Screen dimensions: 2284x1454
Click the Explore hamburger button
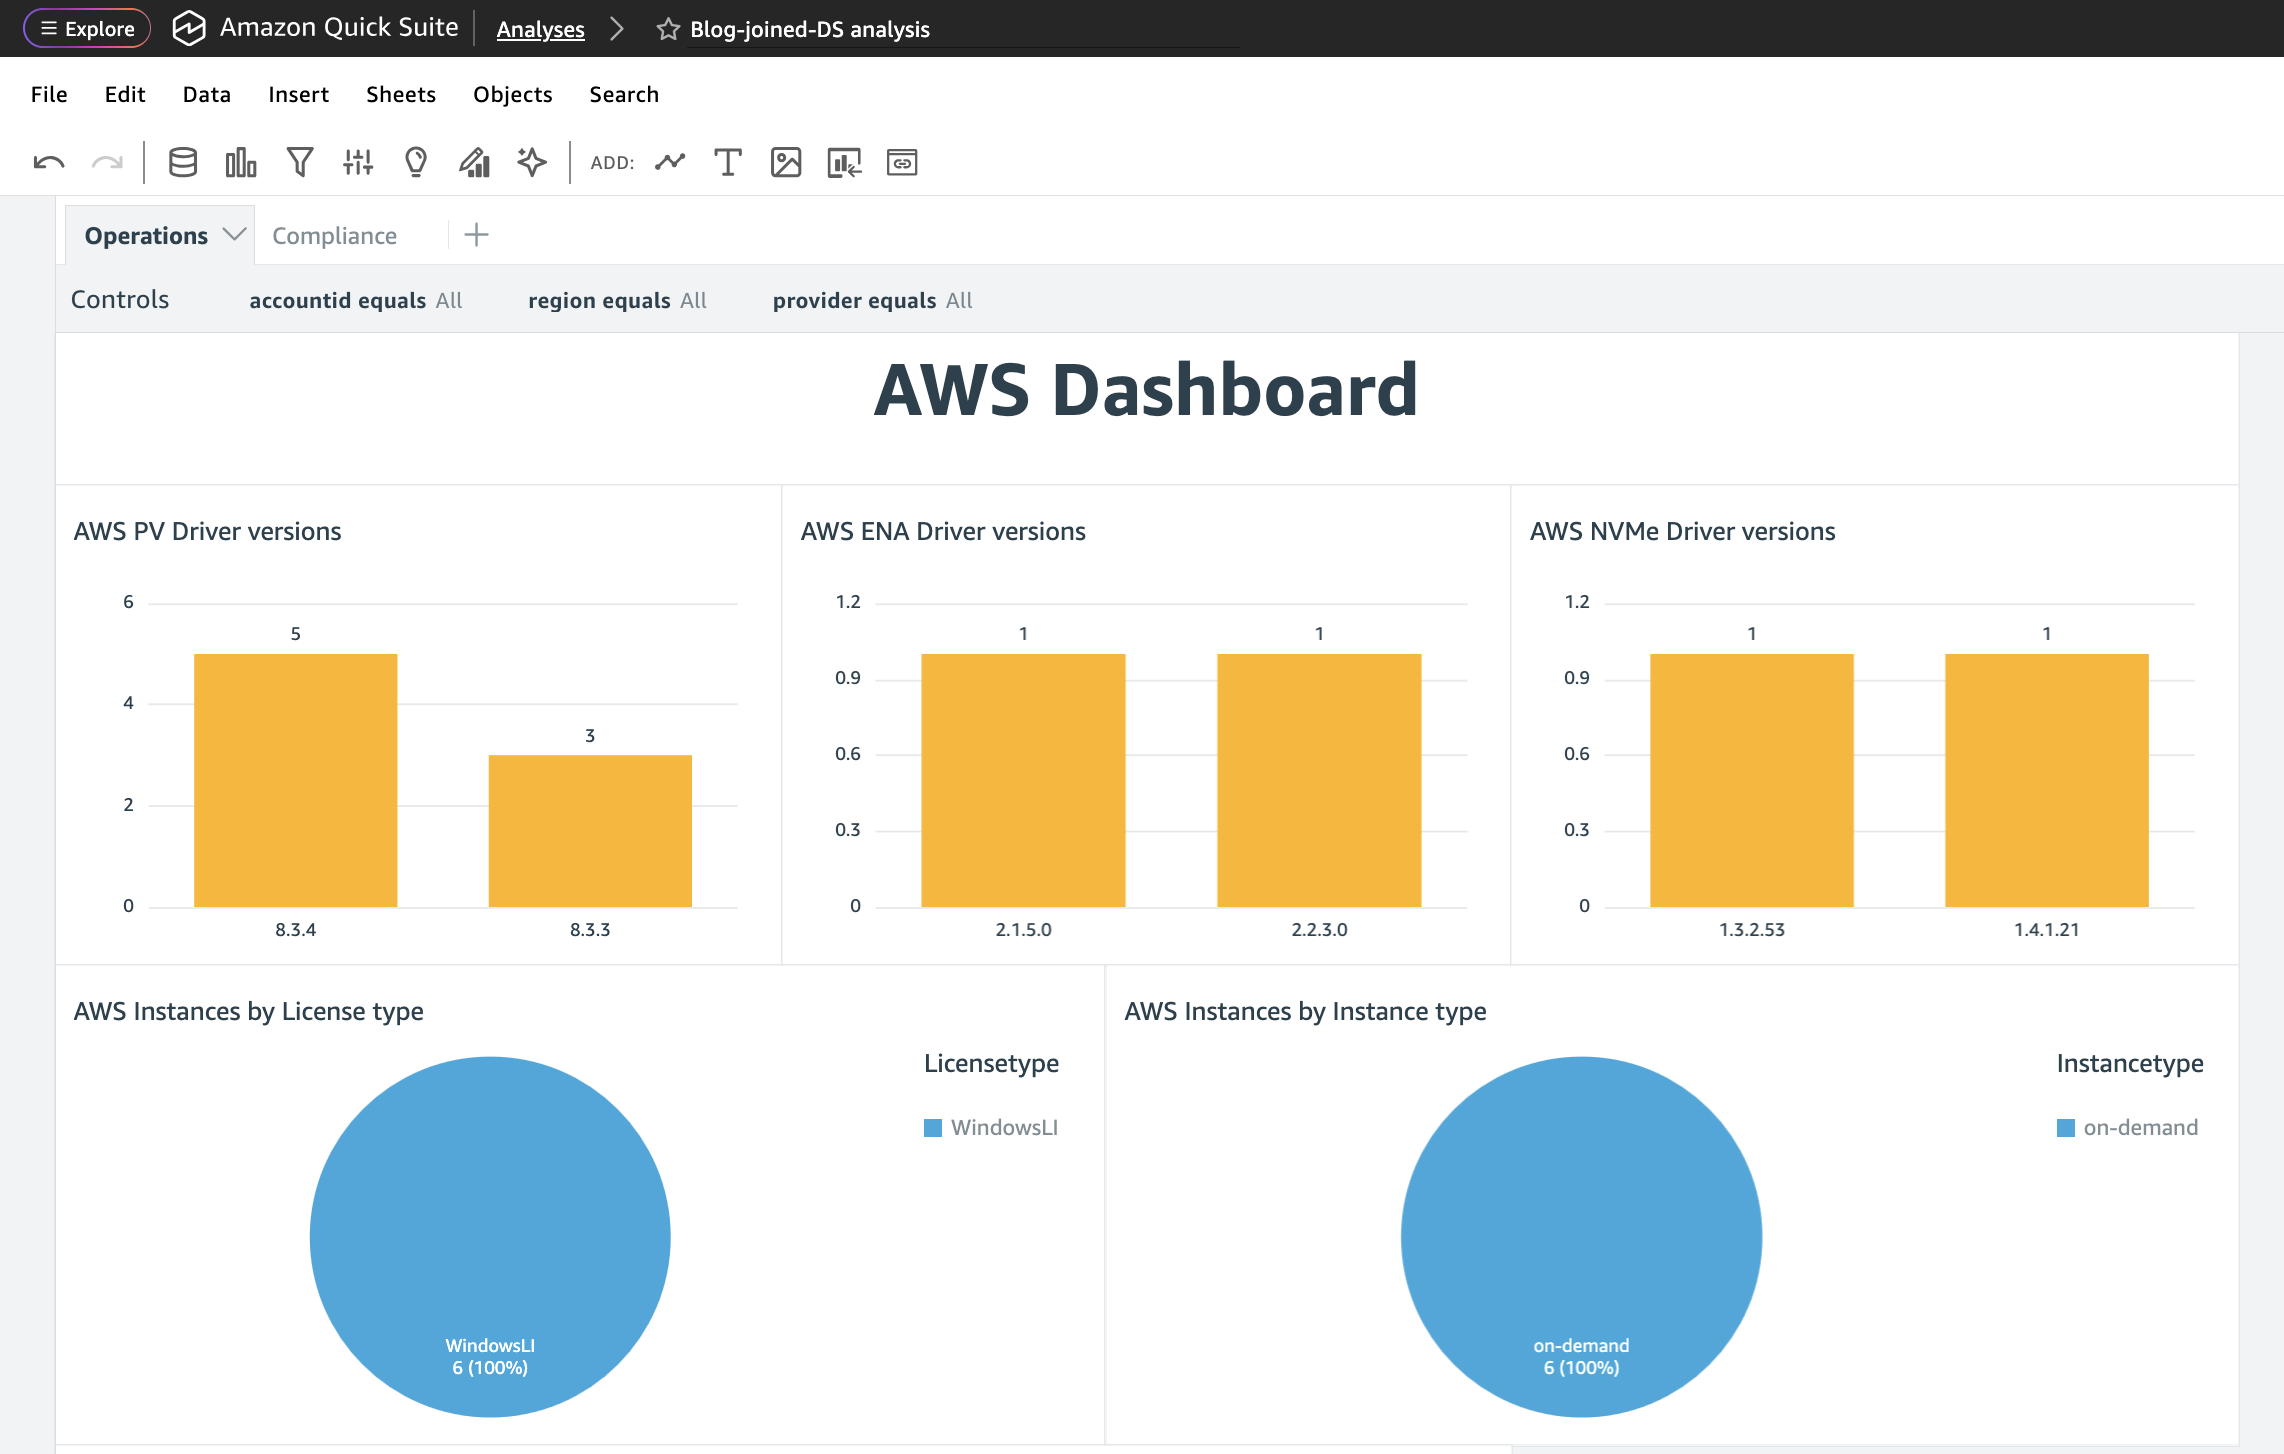86,28
